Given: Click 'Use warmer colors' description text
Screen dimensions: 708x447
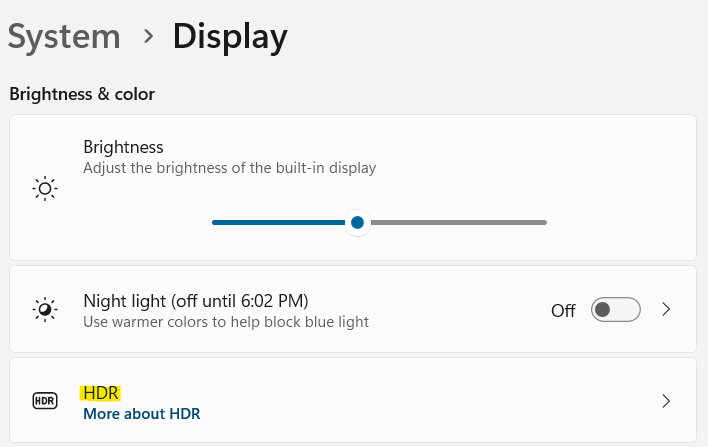Looking at the screenshot, I should (x=226, y=322).
